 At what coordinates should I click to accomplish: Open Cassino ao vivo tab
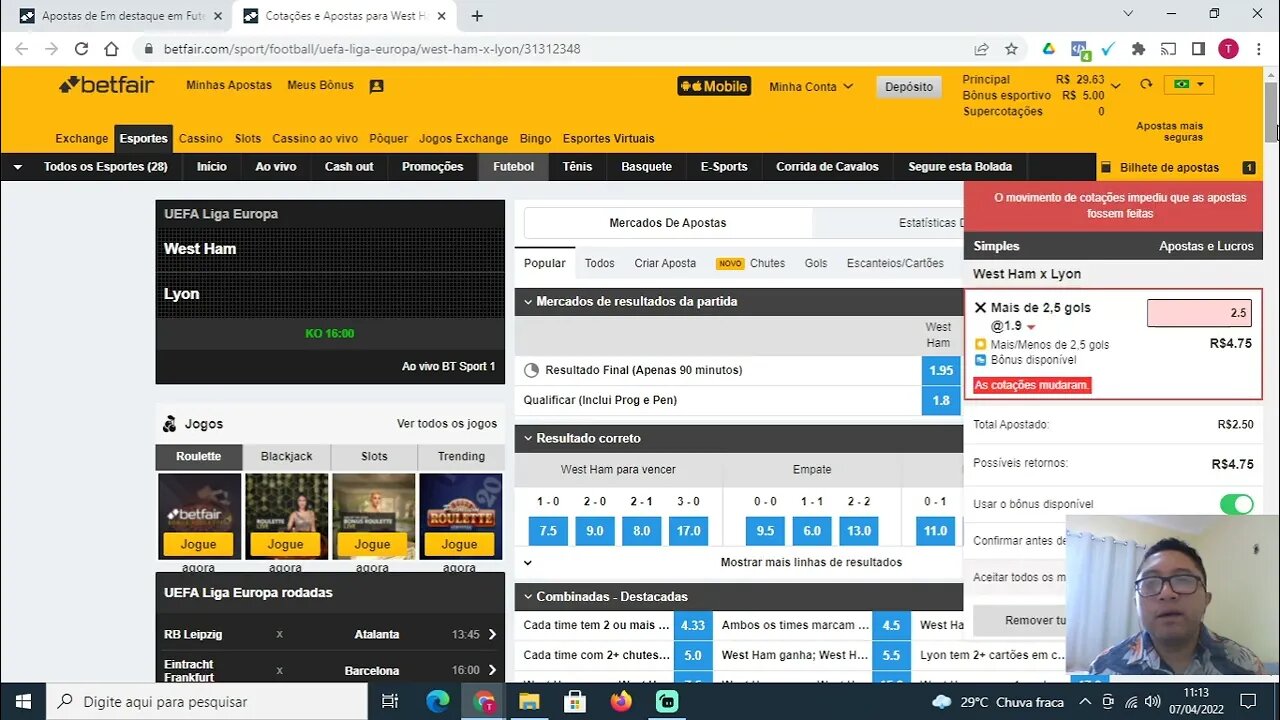[x=315, y=139]
